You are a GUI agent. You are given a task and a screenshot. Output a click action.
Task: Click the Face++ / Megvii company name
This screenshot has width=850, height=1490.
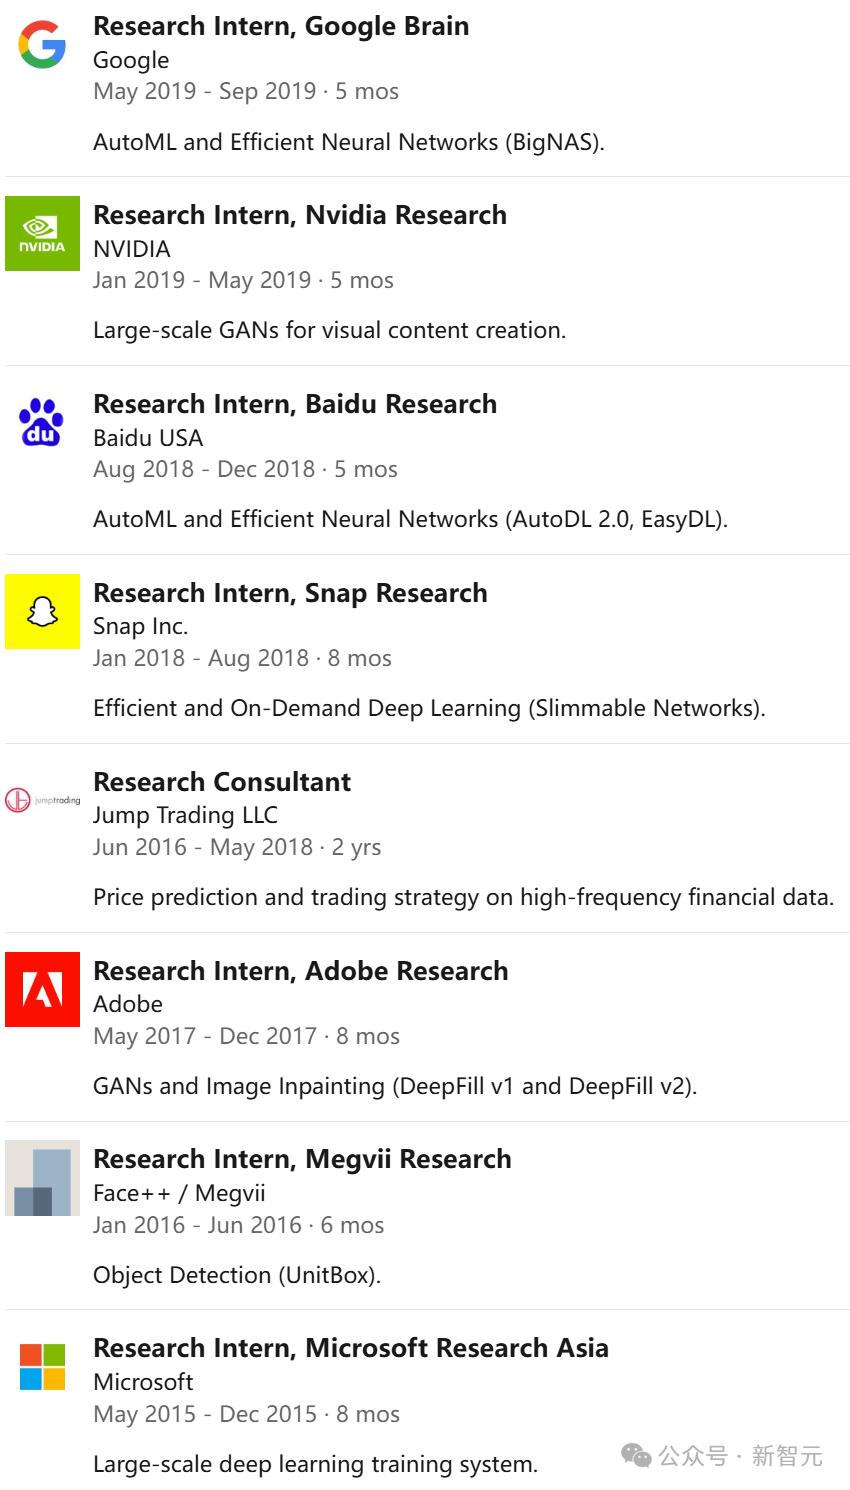[179, 1193]
